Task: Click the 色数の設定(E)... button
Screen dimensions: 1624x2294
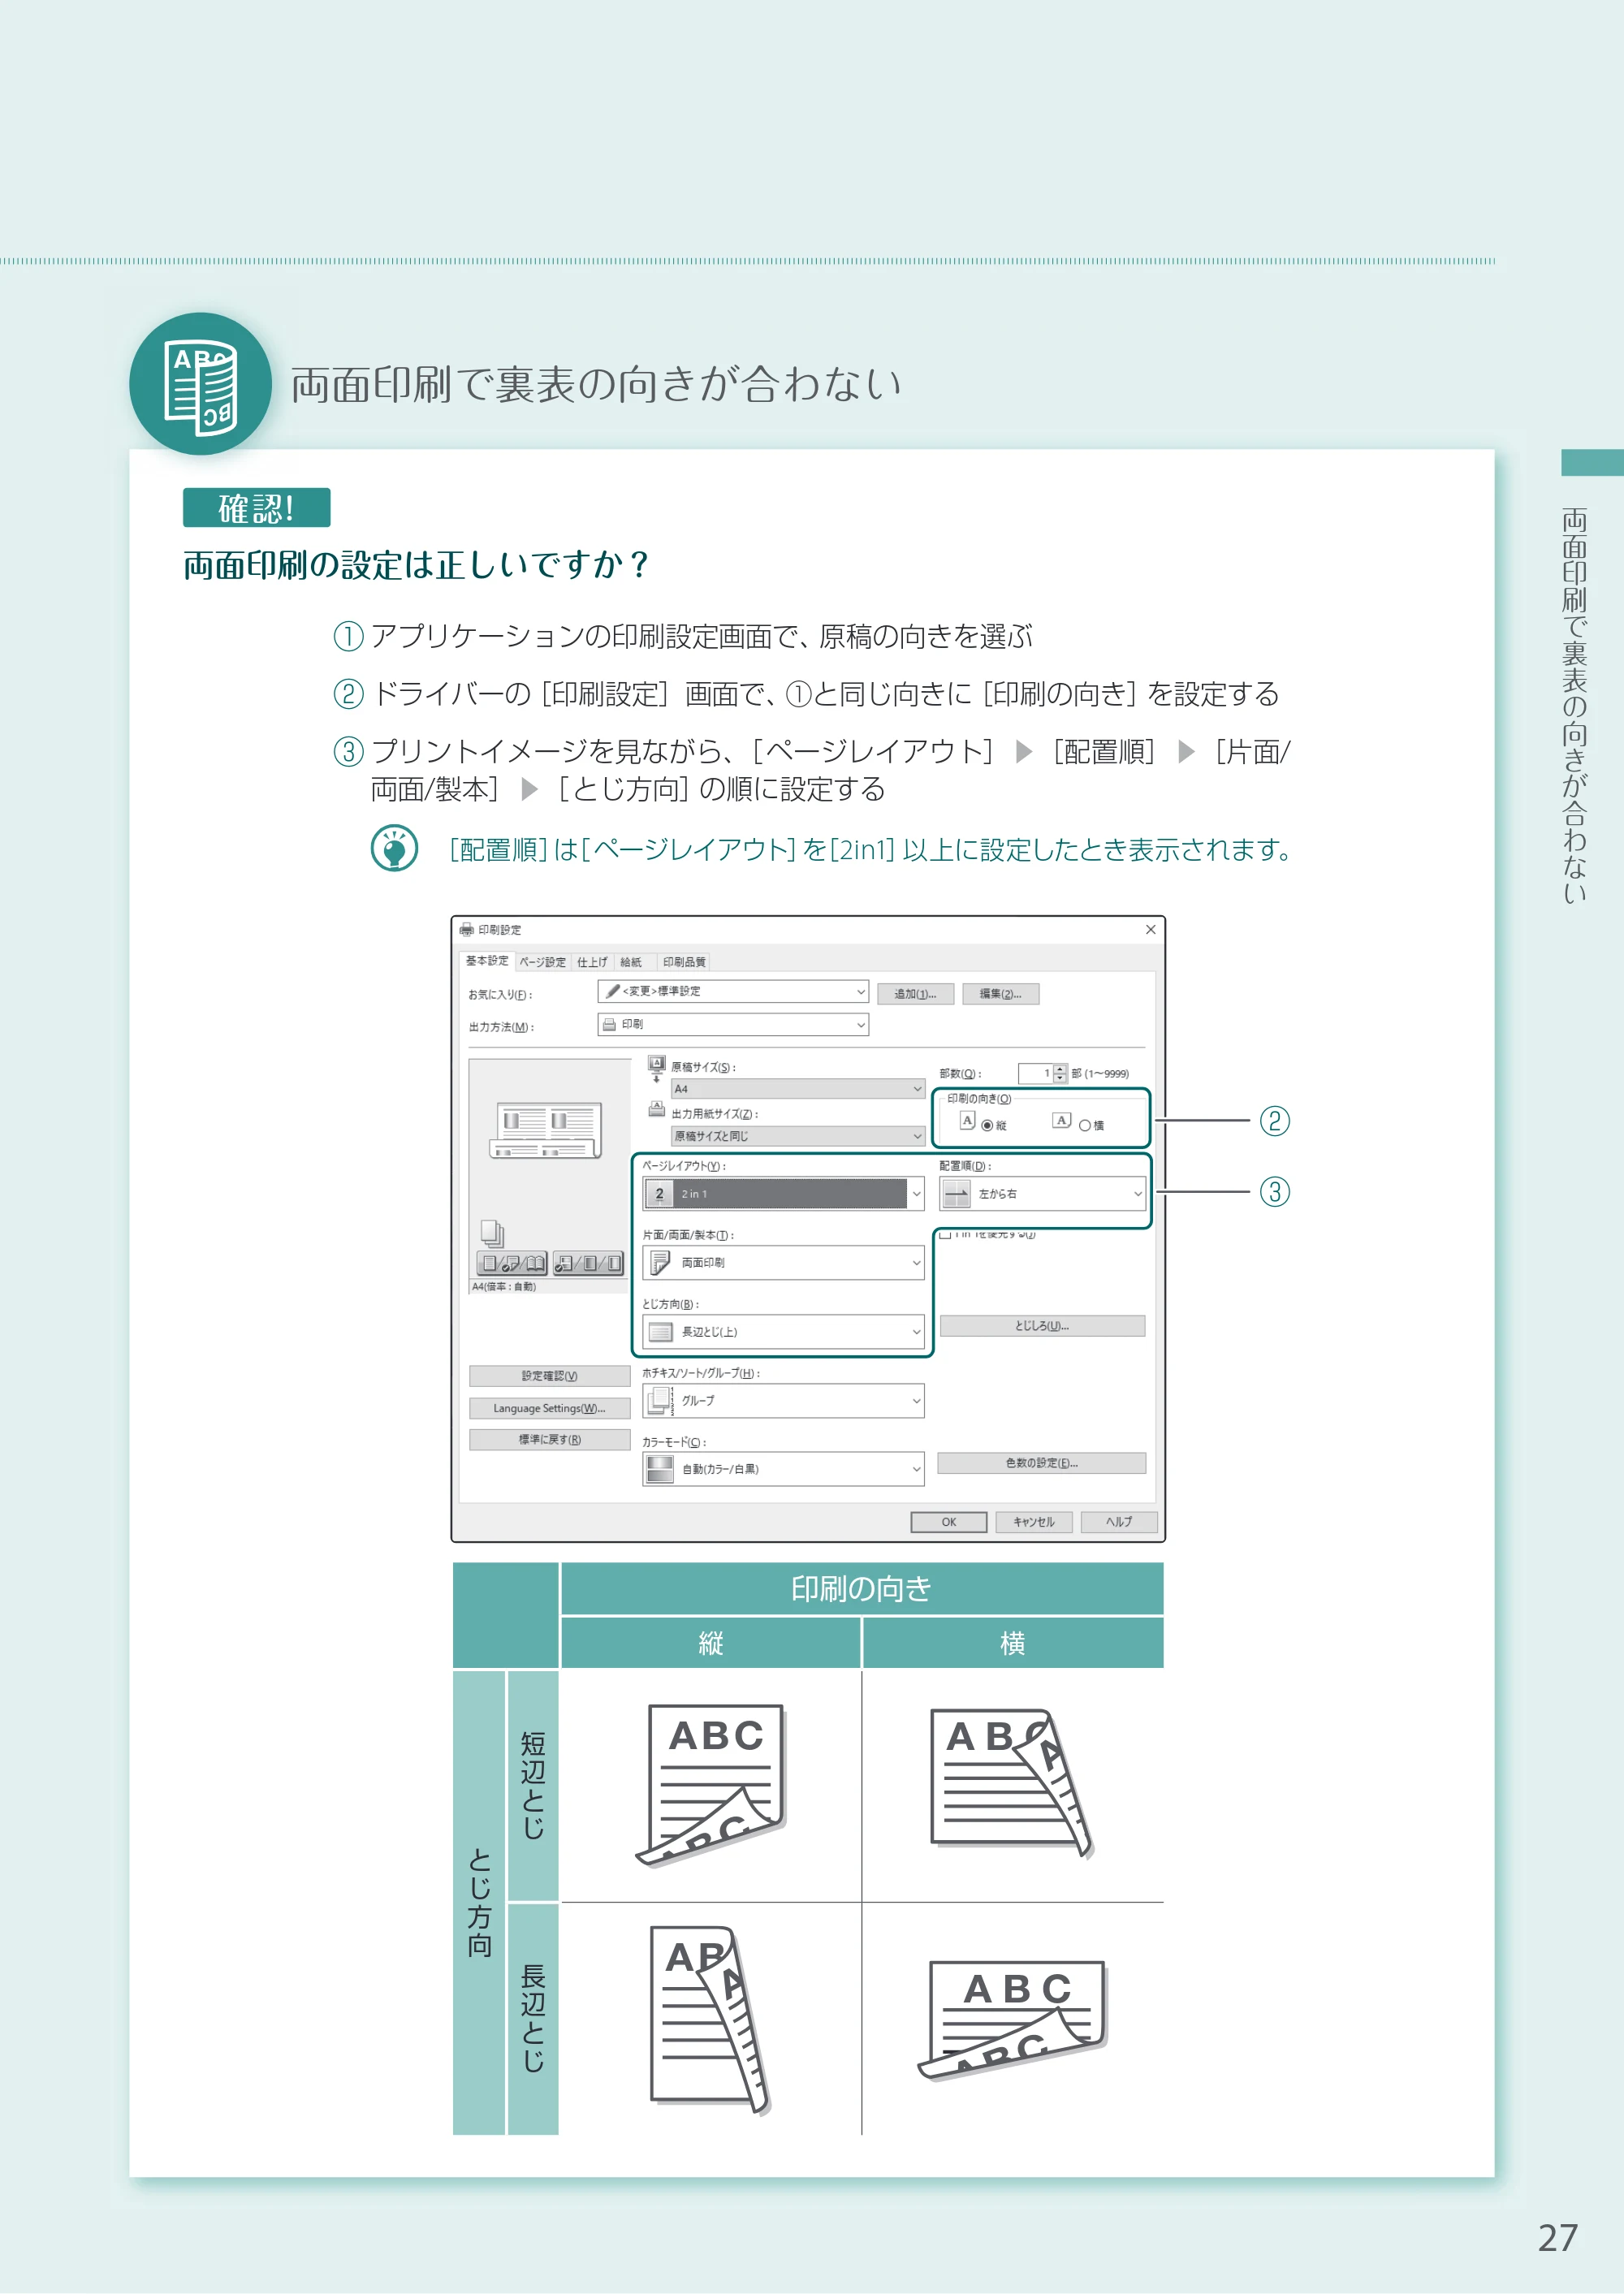Action: 1041,1463
